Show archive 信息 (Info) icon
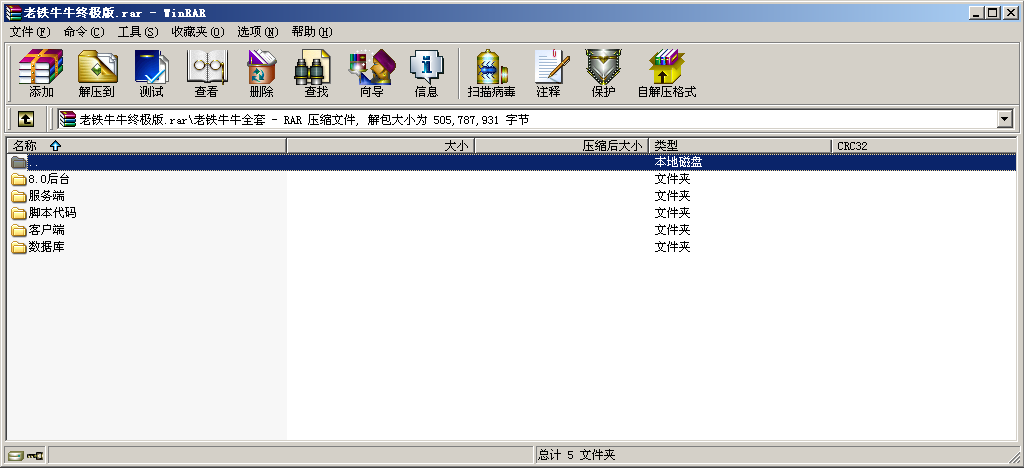Screen dimensions: 1024x468 [x=426, y=74]
